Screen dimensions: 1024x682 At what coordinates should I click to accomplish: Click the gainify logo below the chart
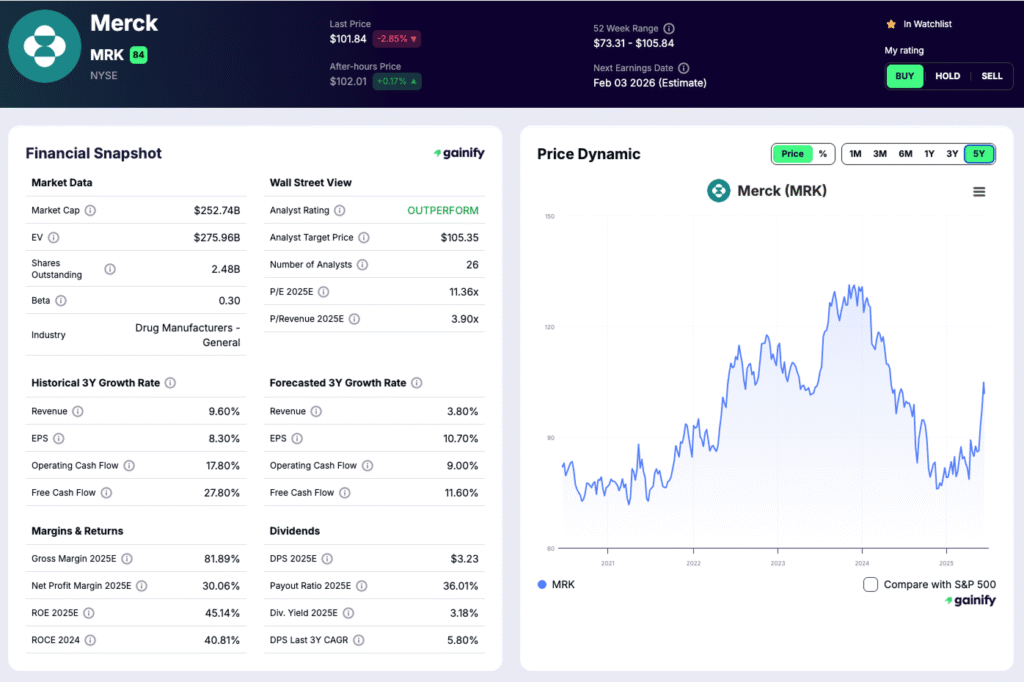coord(971,601)
